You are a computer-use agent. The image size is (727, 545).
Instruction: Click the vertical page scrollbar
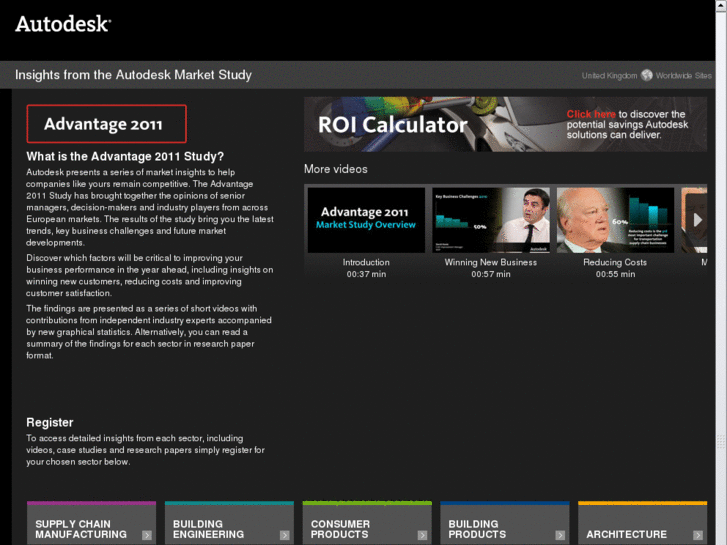click(x=721, y=272)
